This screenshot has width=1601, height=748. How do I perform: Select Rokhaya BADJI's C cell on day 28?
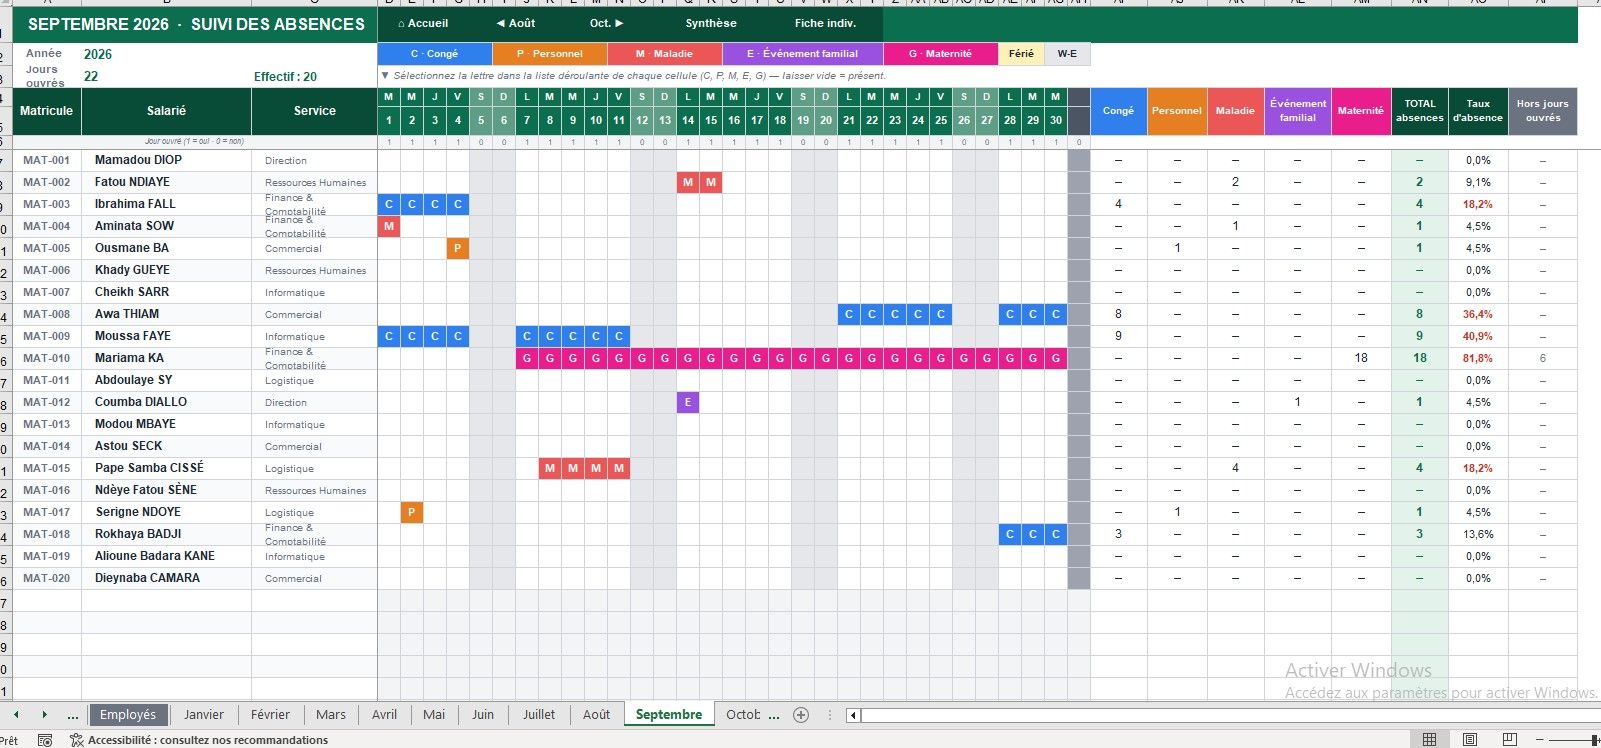1010,534
